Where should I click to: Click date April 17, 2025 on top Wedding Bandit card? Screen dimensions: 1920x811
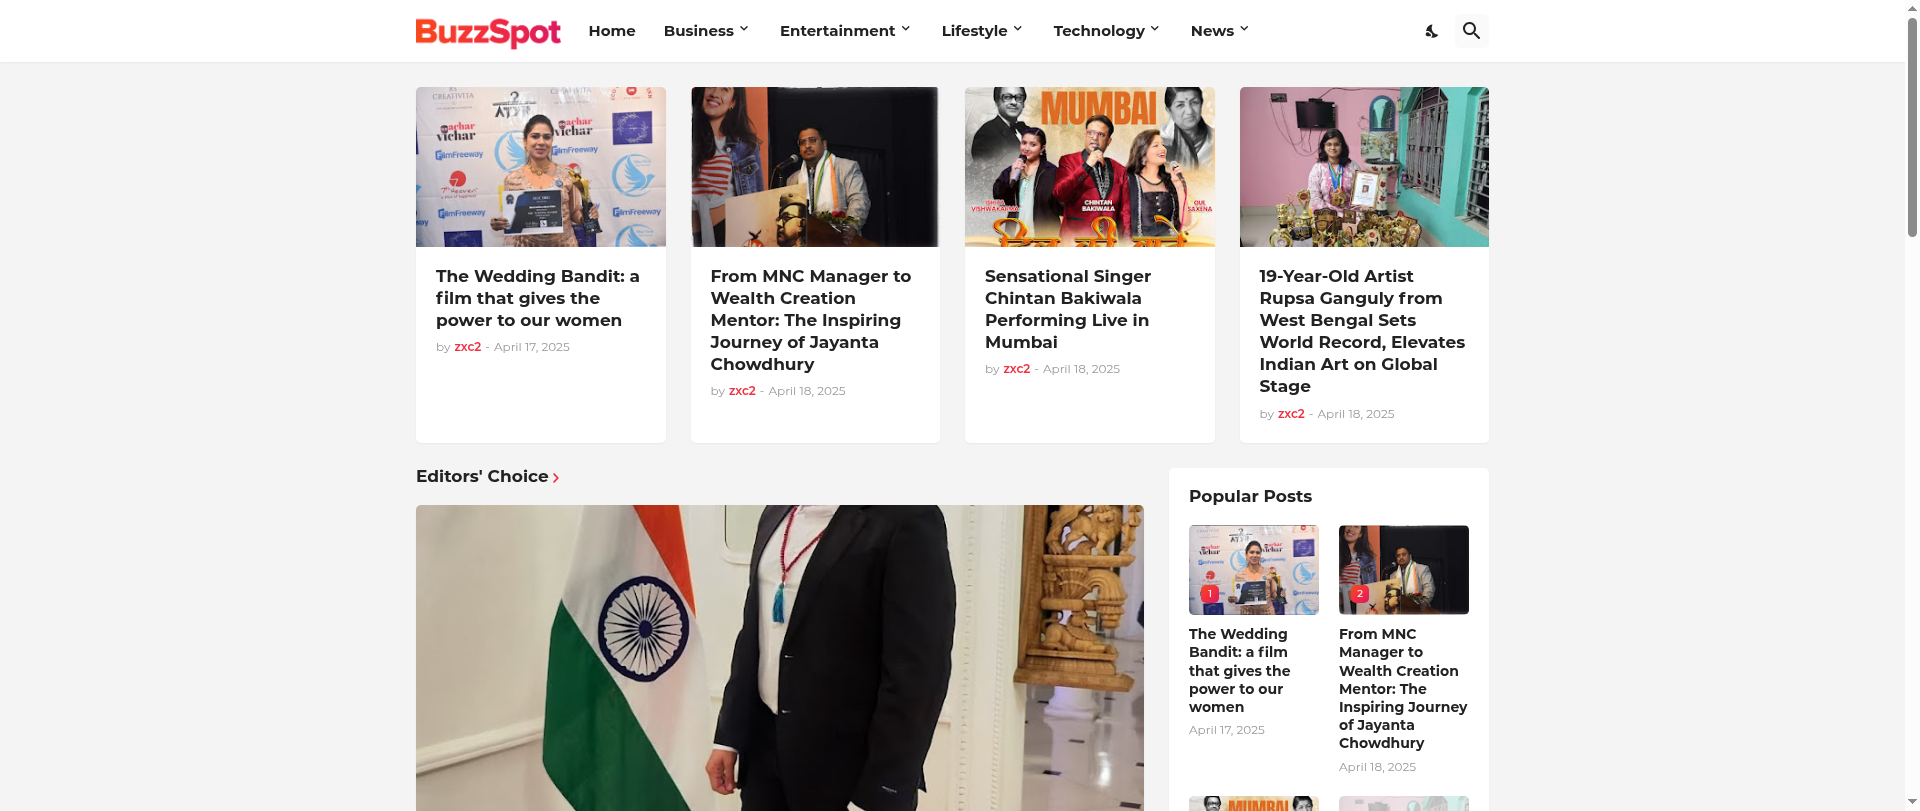pos(532,347)
